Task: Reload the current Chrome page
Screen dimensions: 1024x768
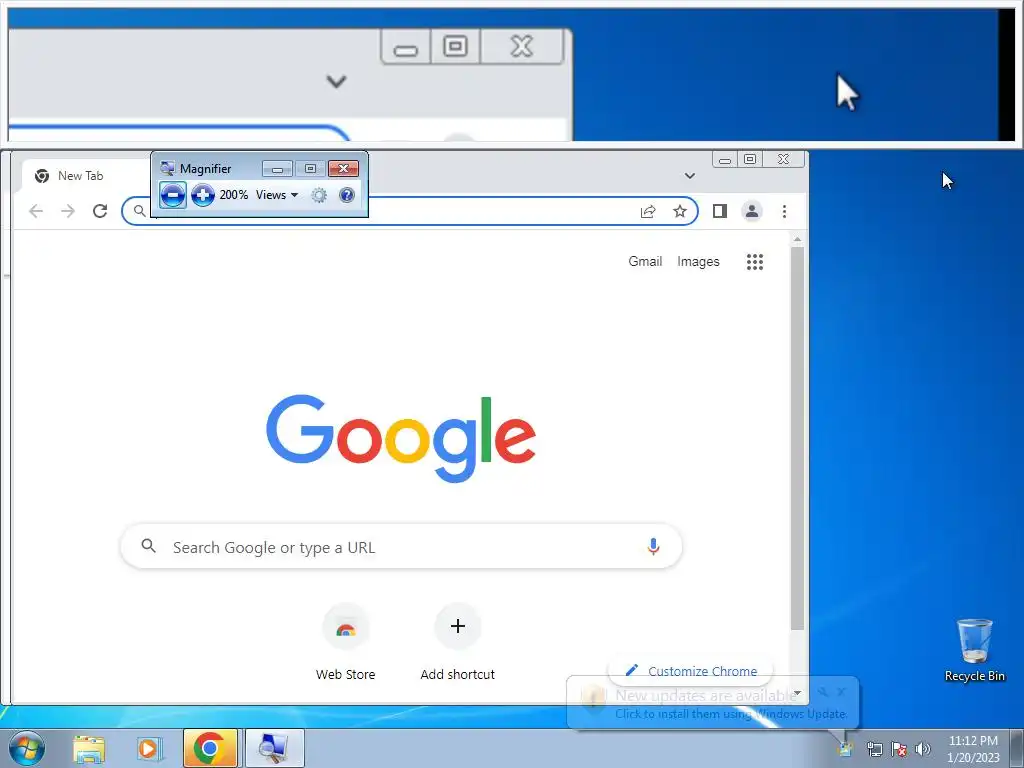Action: [100, 211]
